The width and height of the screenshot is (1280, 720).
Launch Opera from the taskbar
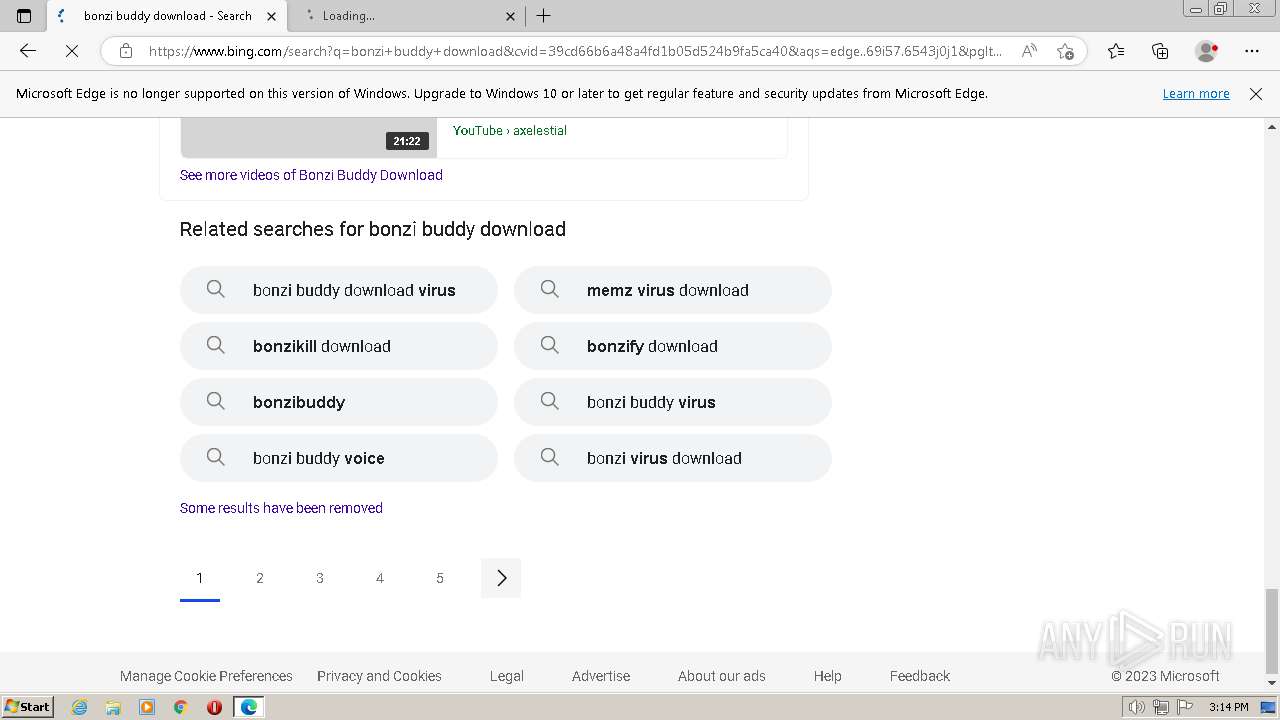pos(214,707)
